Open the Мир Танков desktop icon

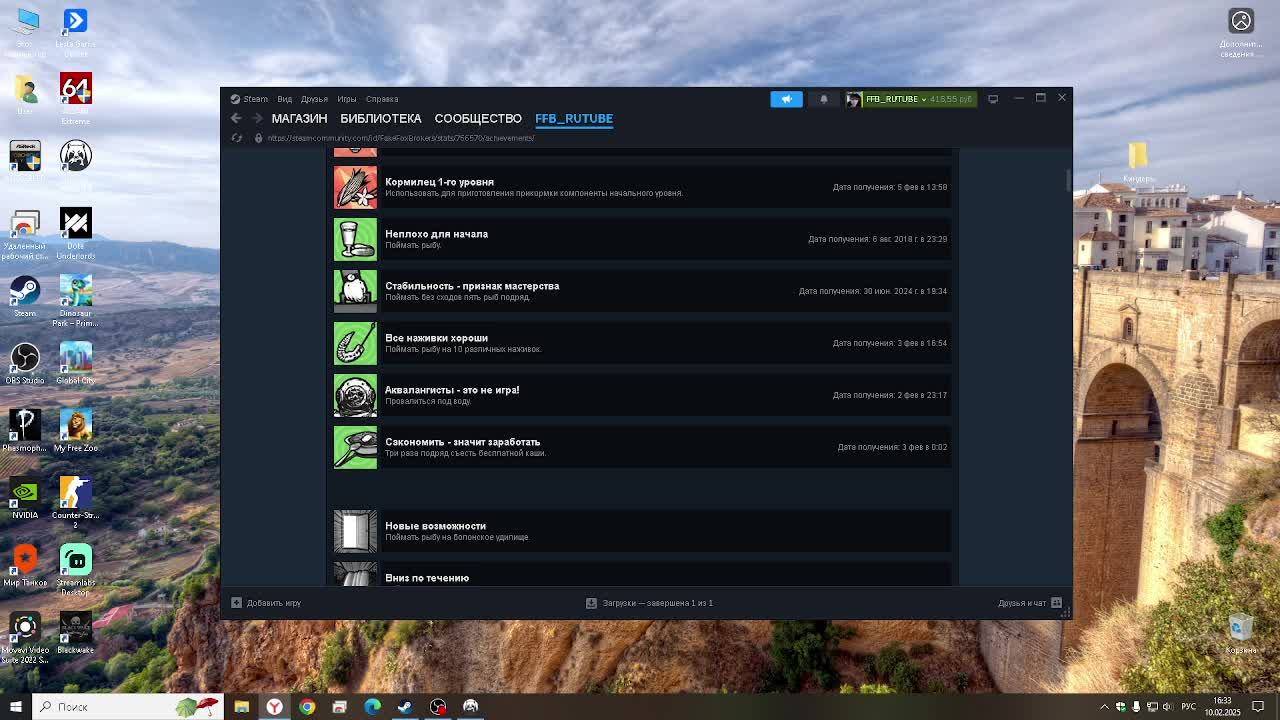25,565
